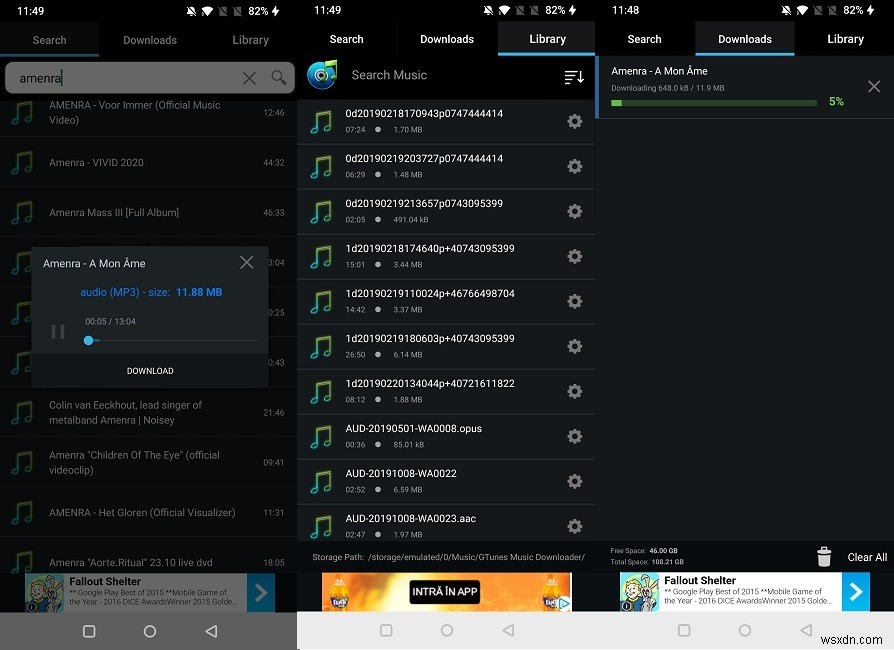The image size is (894, 650).
Task: Close the audio preview popup
Action: tap(246, 262)
